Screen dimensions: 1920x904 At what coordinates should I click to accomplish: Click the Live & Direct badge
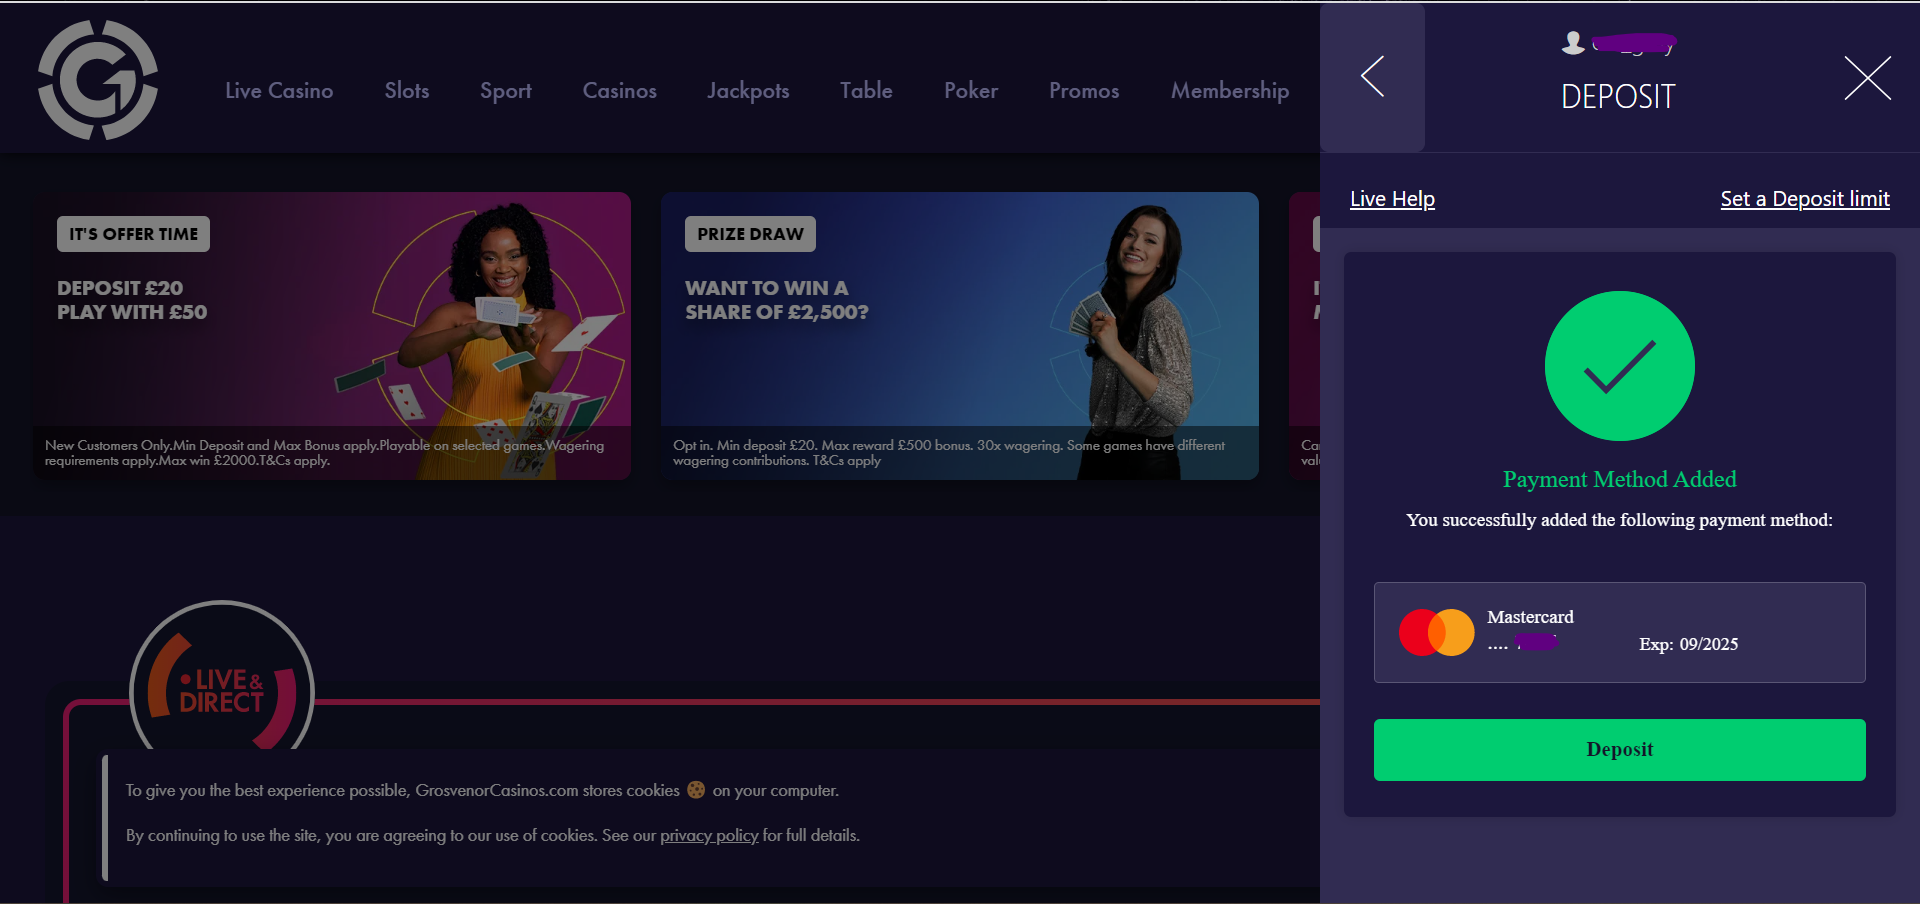pos(222,678)
